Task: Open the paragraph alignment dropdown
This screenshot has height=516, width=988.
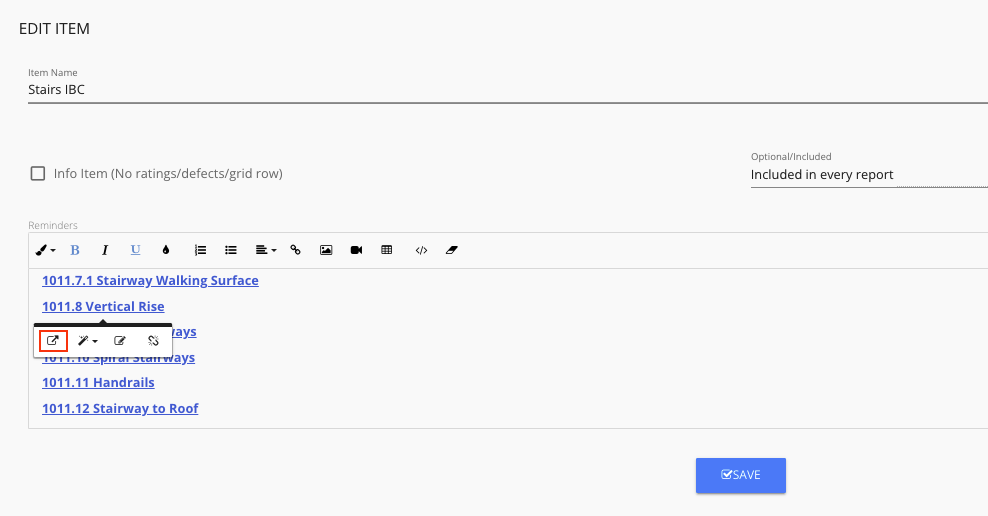Action: point(265,250)
